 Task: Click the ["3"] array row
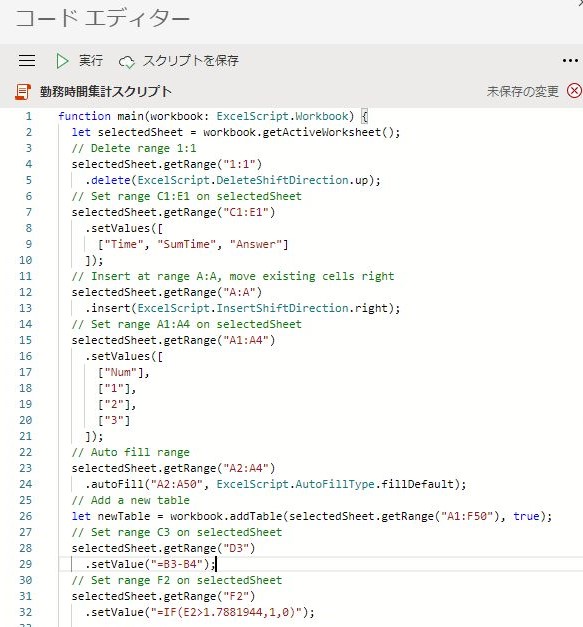(x=114, y=420)
